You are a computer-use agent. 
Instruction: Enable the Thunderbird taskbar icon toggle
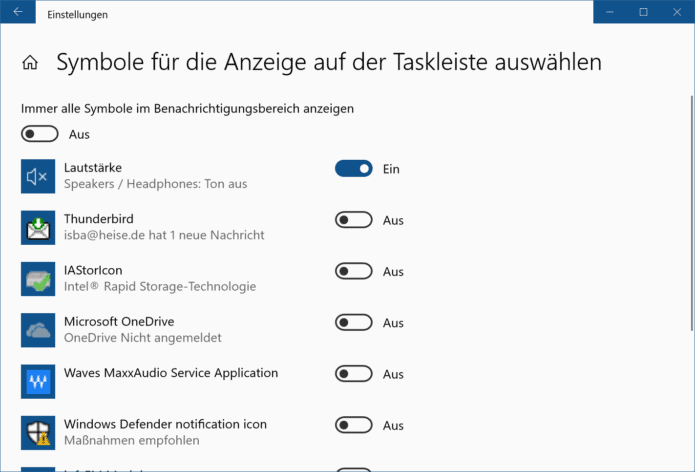click(353, 220)
